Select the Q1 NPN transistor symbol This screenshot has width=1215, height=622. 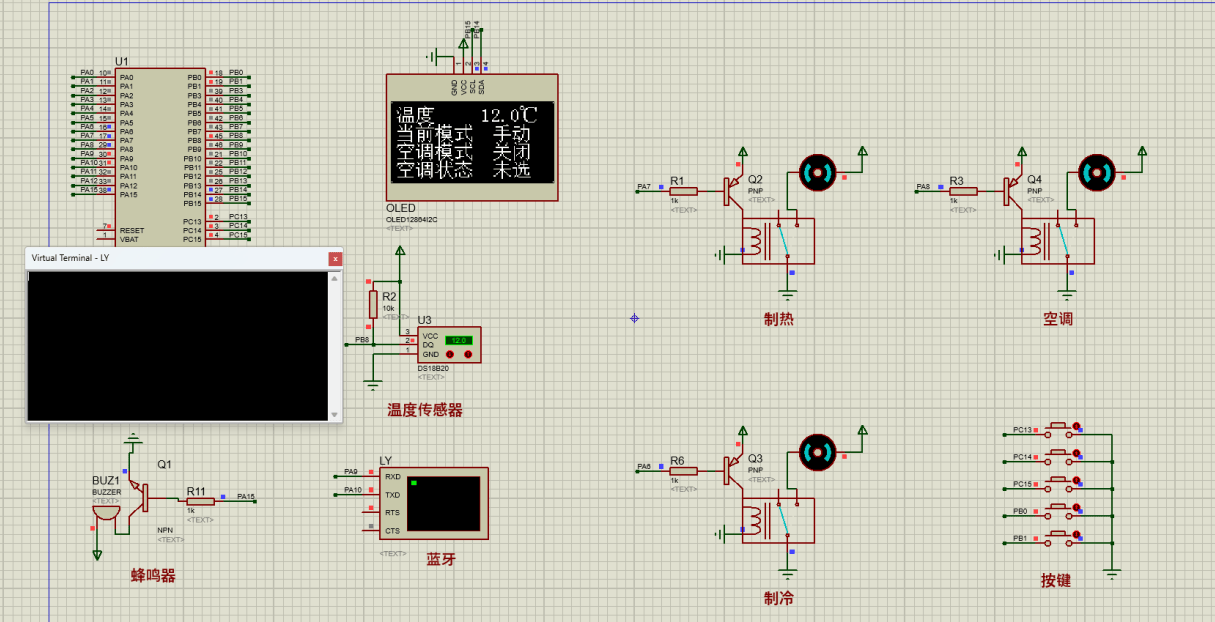[146, 493]
